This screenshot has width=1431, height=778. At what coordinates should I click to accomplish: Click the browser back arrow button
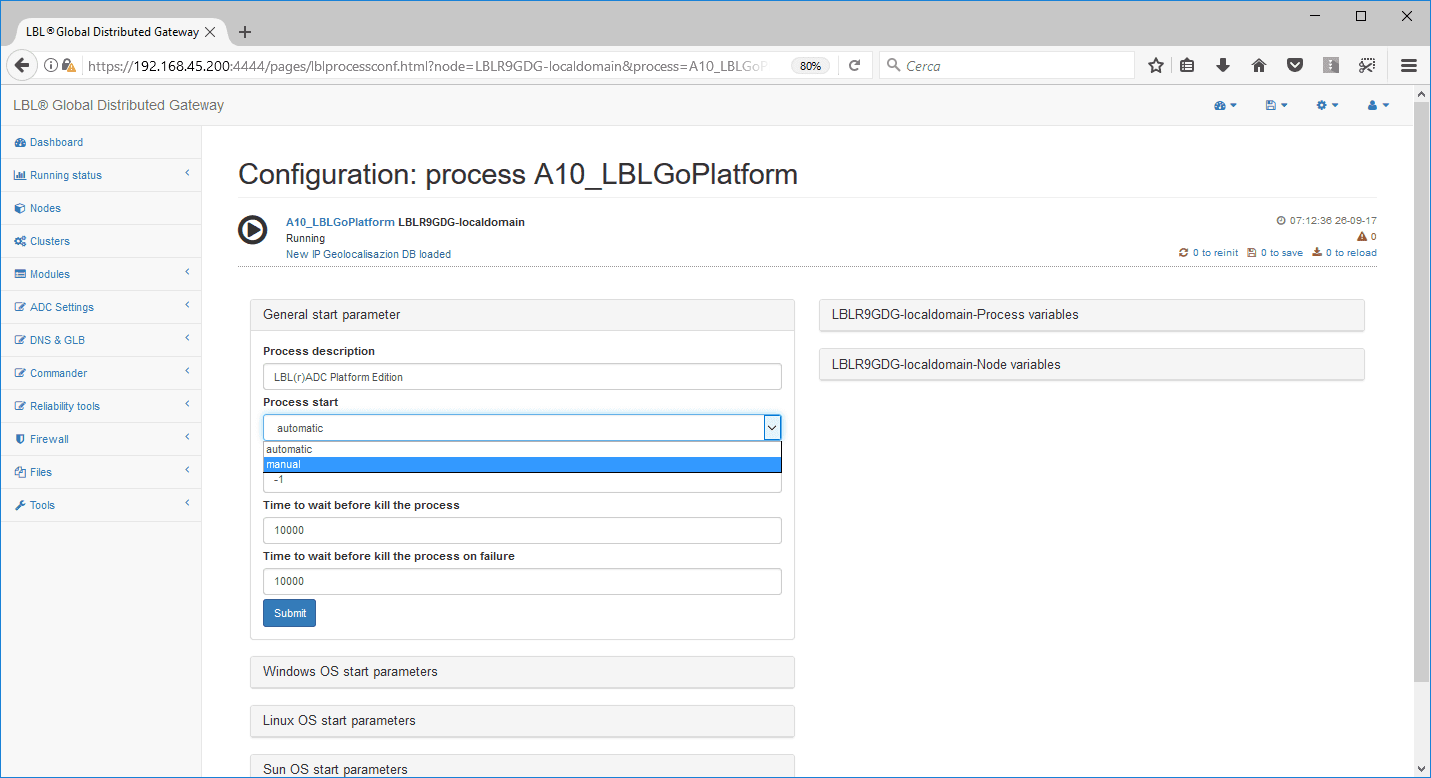[x=21, y=65]
